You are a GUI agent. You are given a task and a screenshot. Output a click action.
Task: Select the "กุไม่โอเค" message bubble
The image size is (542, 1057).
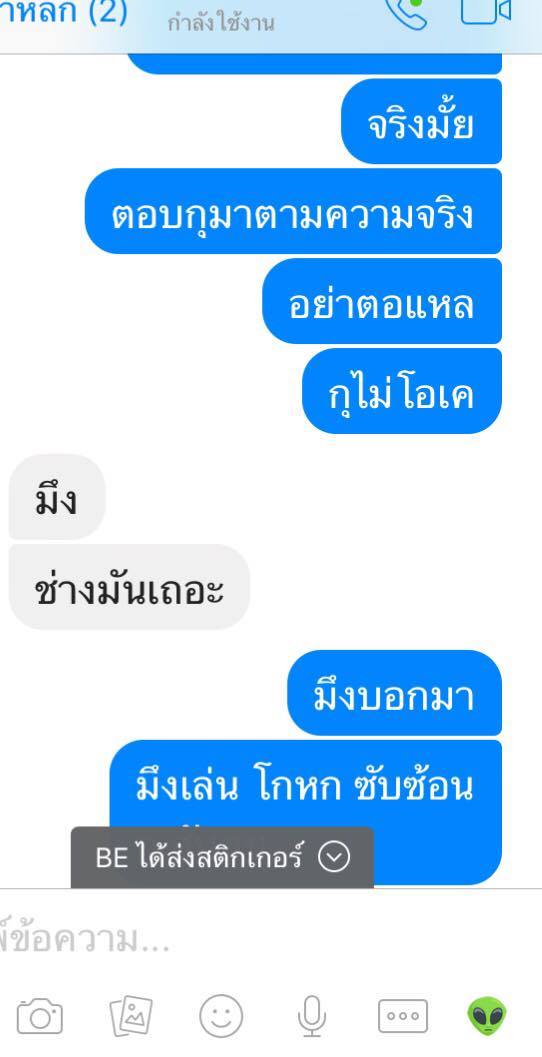402,391
